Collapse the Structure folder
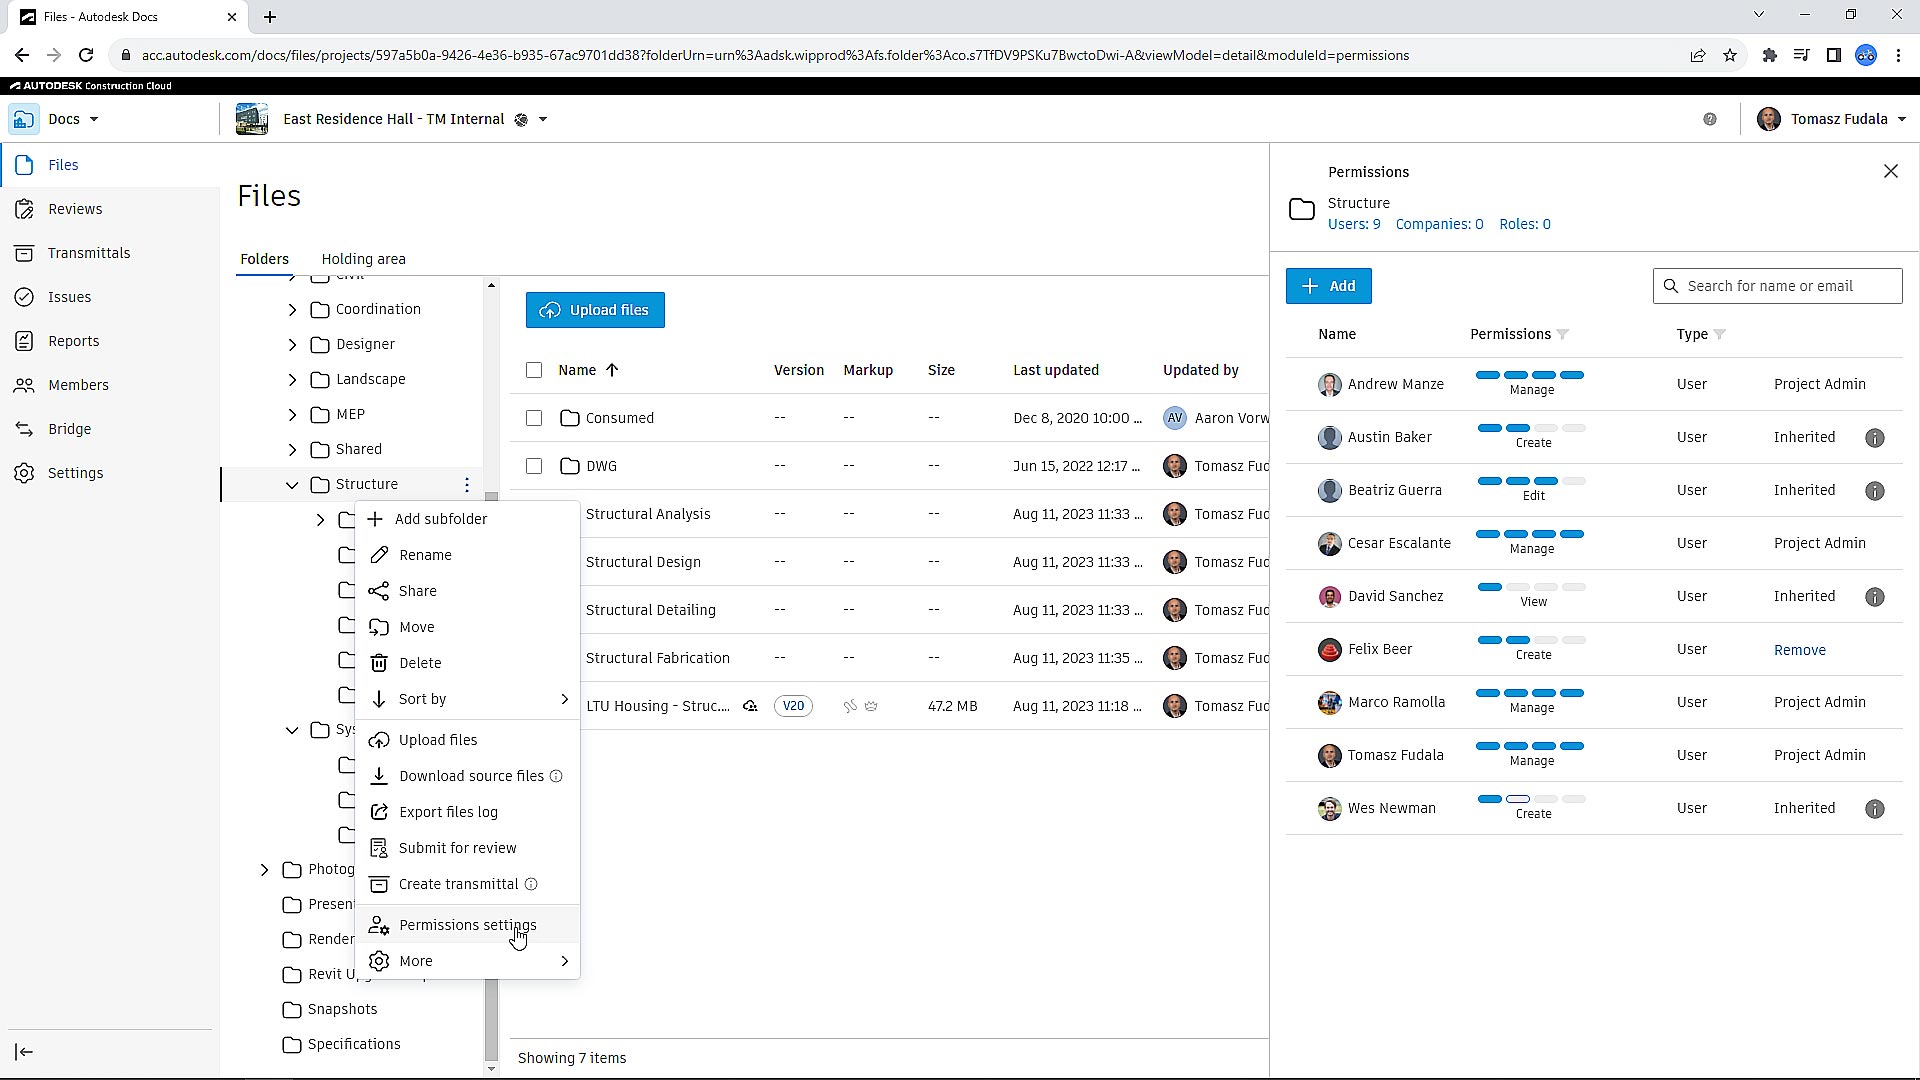 pyautogui.click(x=292, y=485)
